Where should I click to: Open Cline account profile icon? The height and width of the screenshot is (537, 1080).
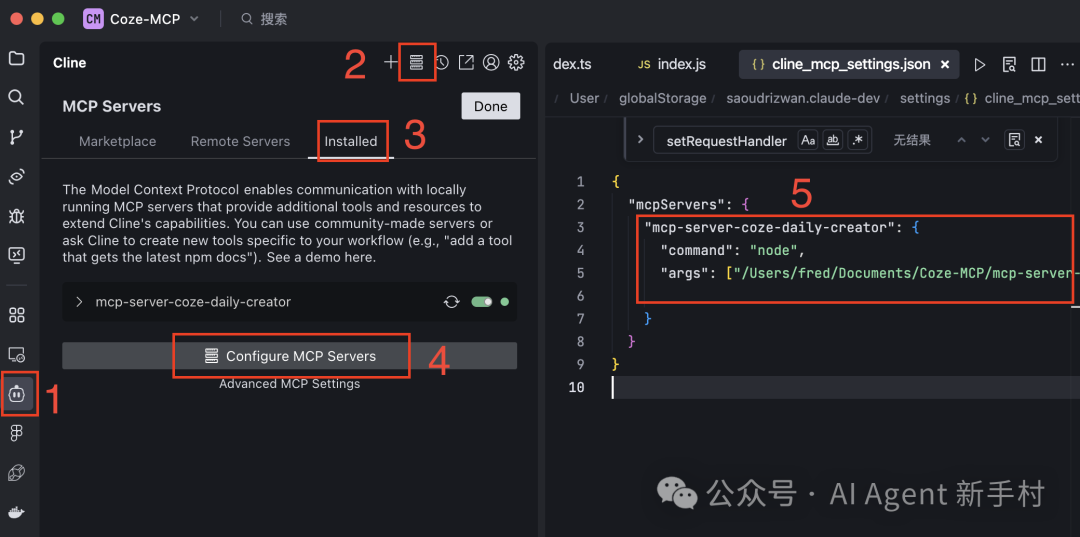(491, 63)
